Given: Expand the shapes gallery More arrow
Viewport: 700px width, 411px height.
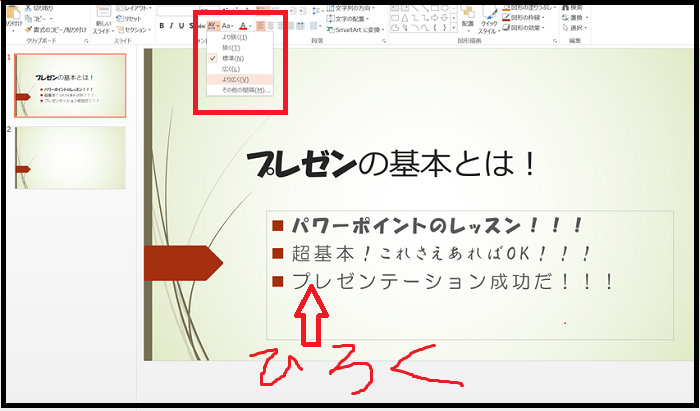Looking at the screenshot, I should (454, 28).
